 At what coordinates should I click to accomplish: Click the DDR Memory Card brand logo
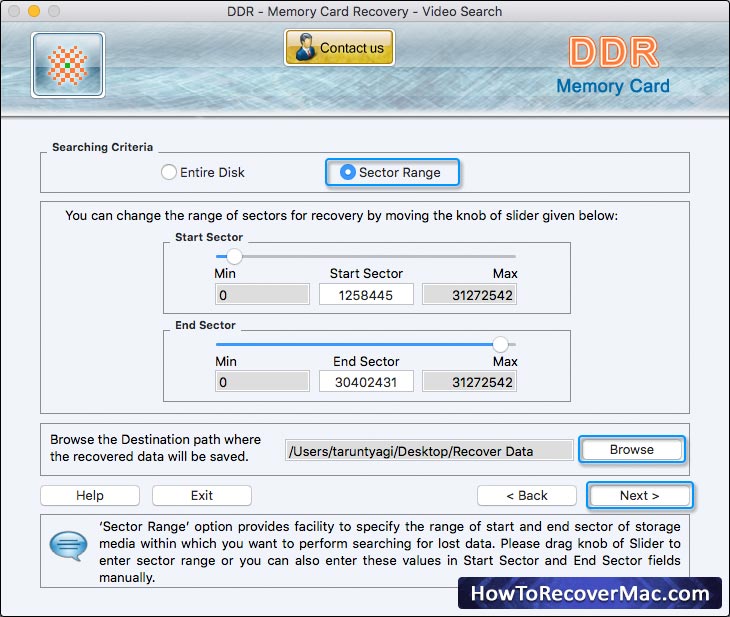[613, 66]
